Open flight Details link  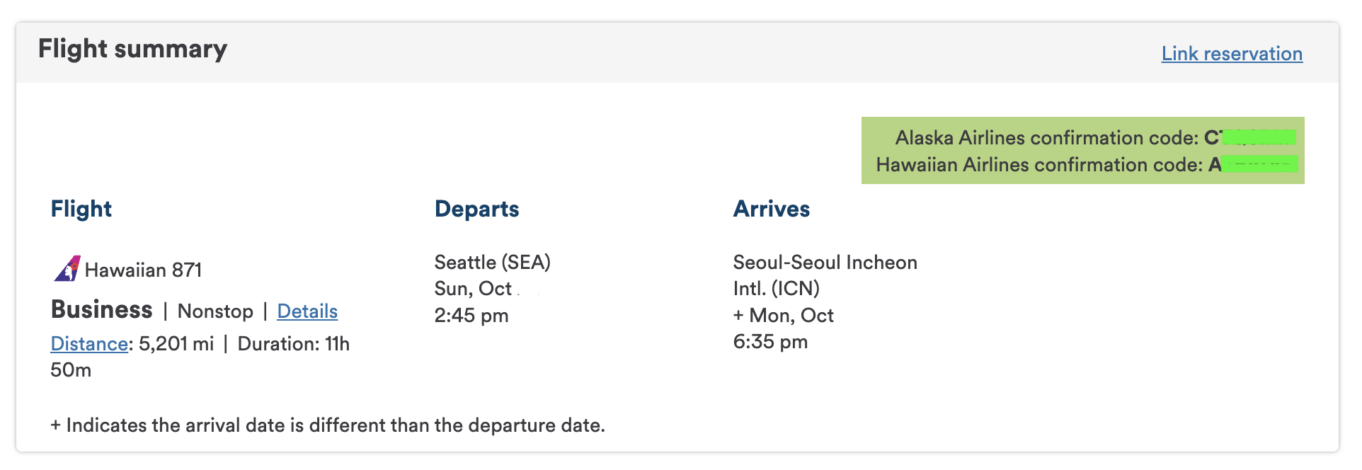click(307, 311)
